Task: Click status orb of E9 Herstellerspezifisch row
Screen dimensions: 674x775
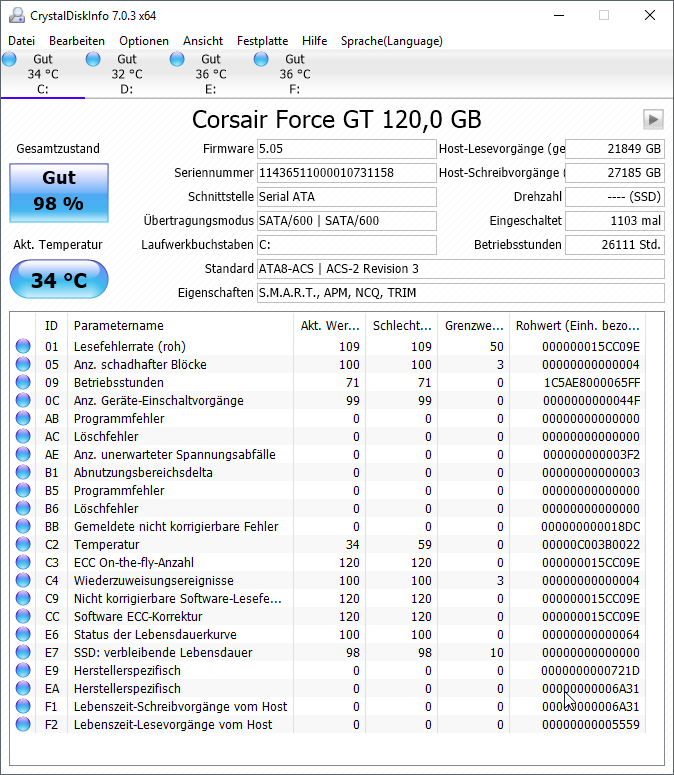Action: [x=23, y=670]
